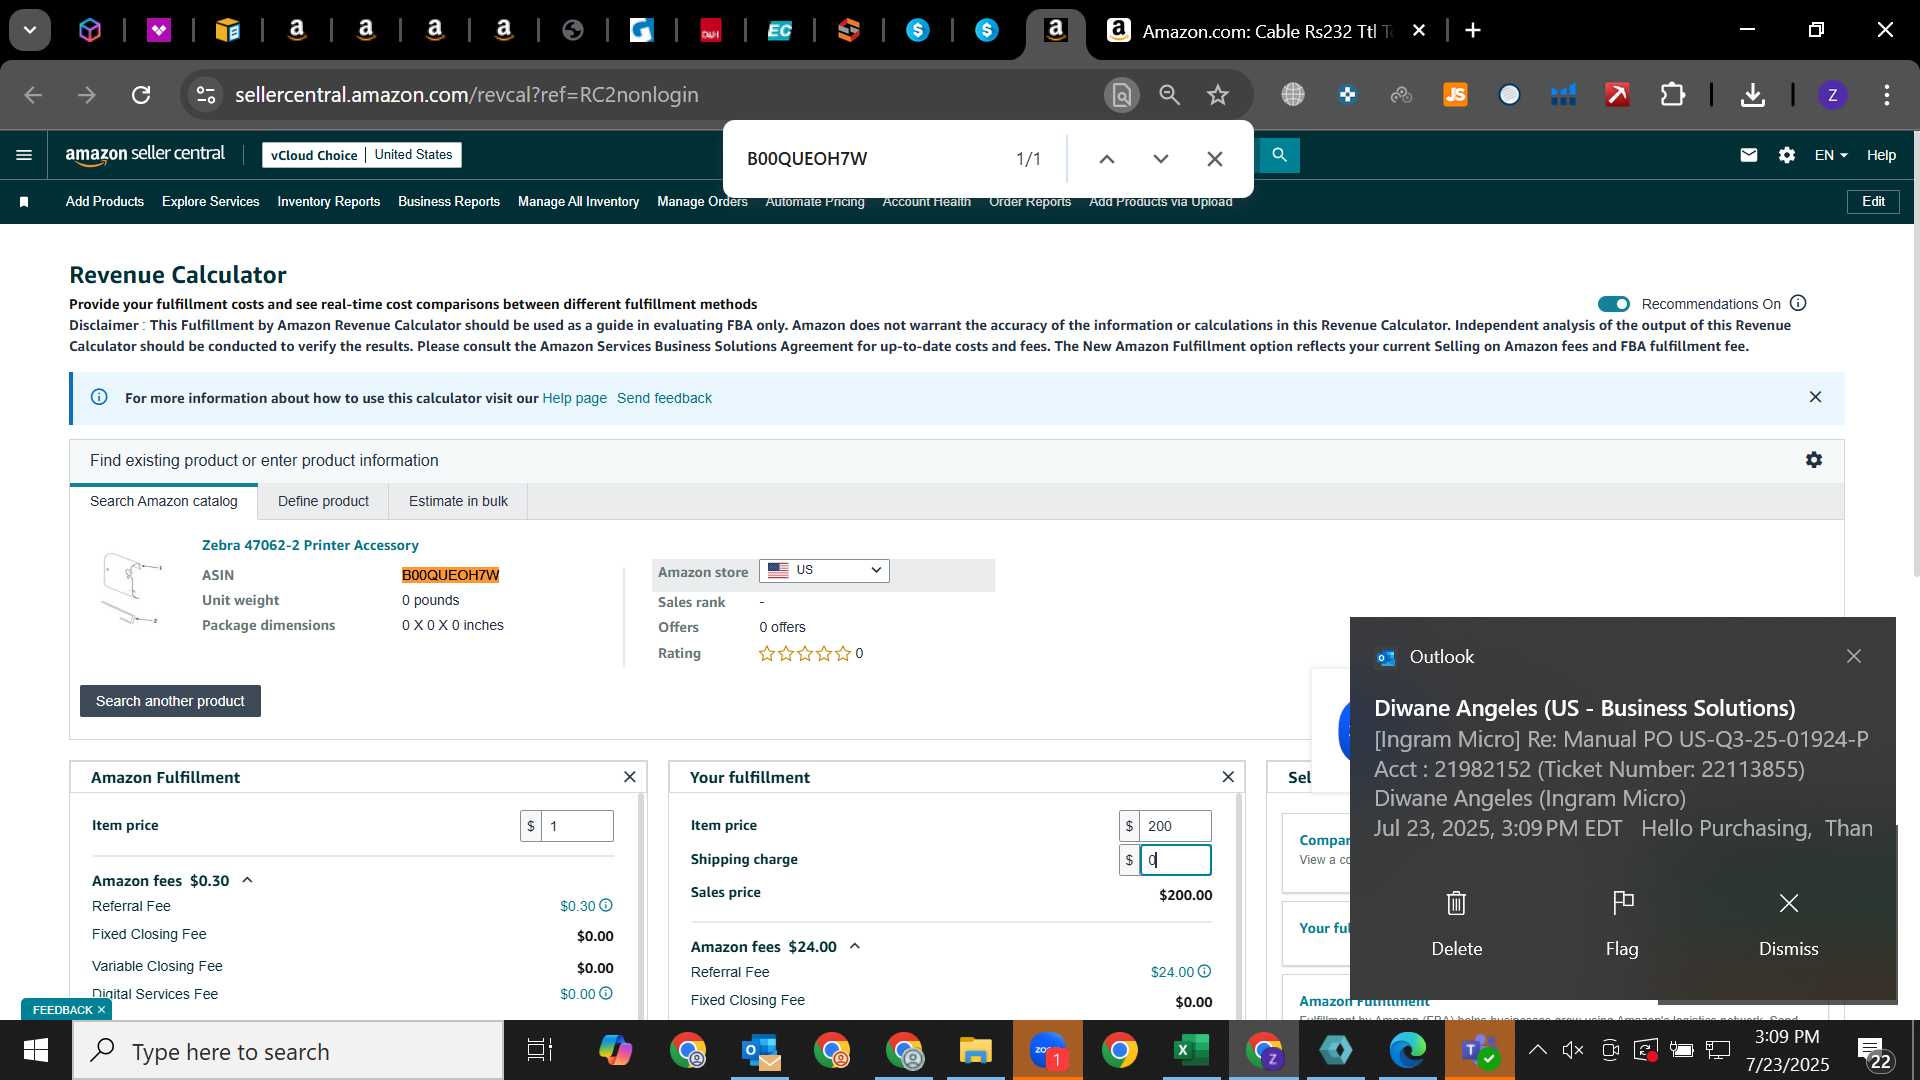Screen dimensions: 1920x1080
Task: Click the Recommendations info icon
Action: (x=1798, y=303)
